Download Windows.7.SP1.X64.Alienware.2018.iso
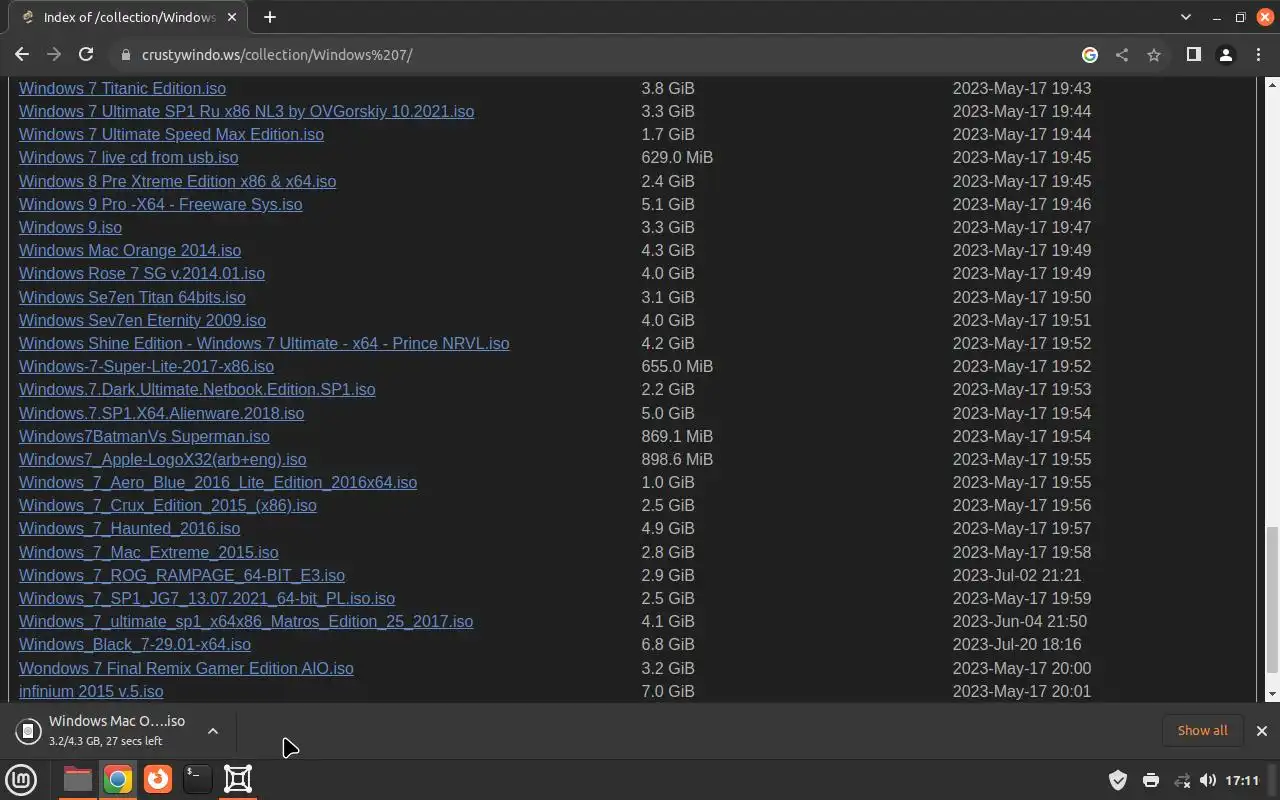1280x800 pixels. pyautogui.click(x=161, y=413)
